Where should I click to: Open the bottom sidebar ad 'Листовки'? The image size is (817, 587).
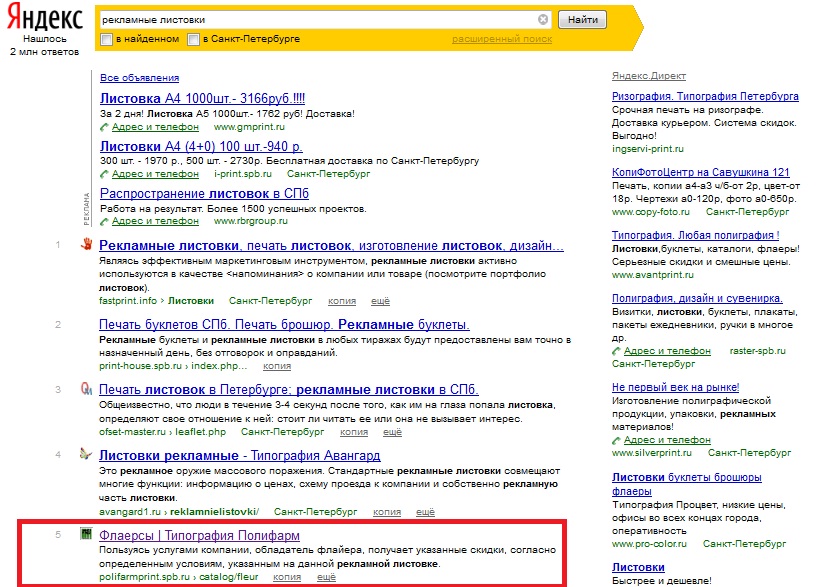click(638, 567)
